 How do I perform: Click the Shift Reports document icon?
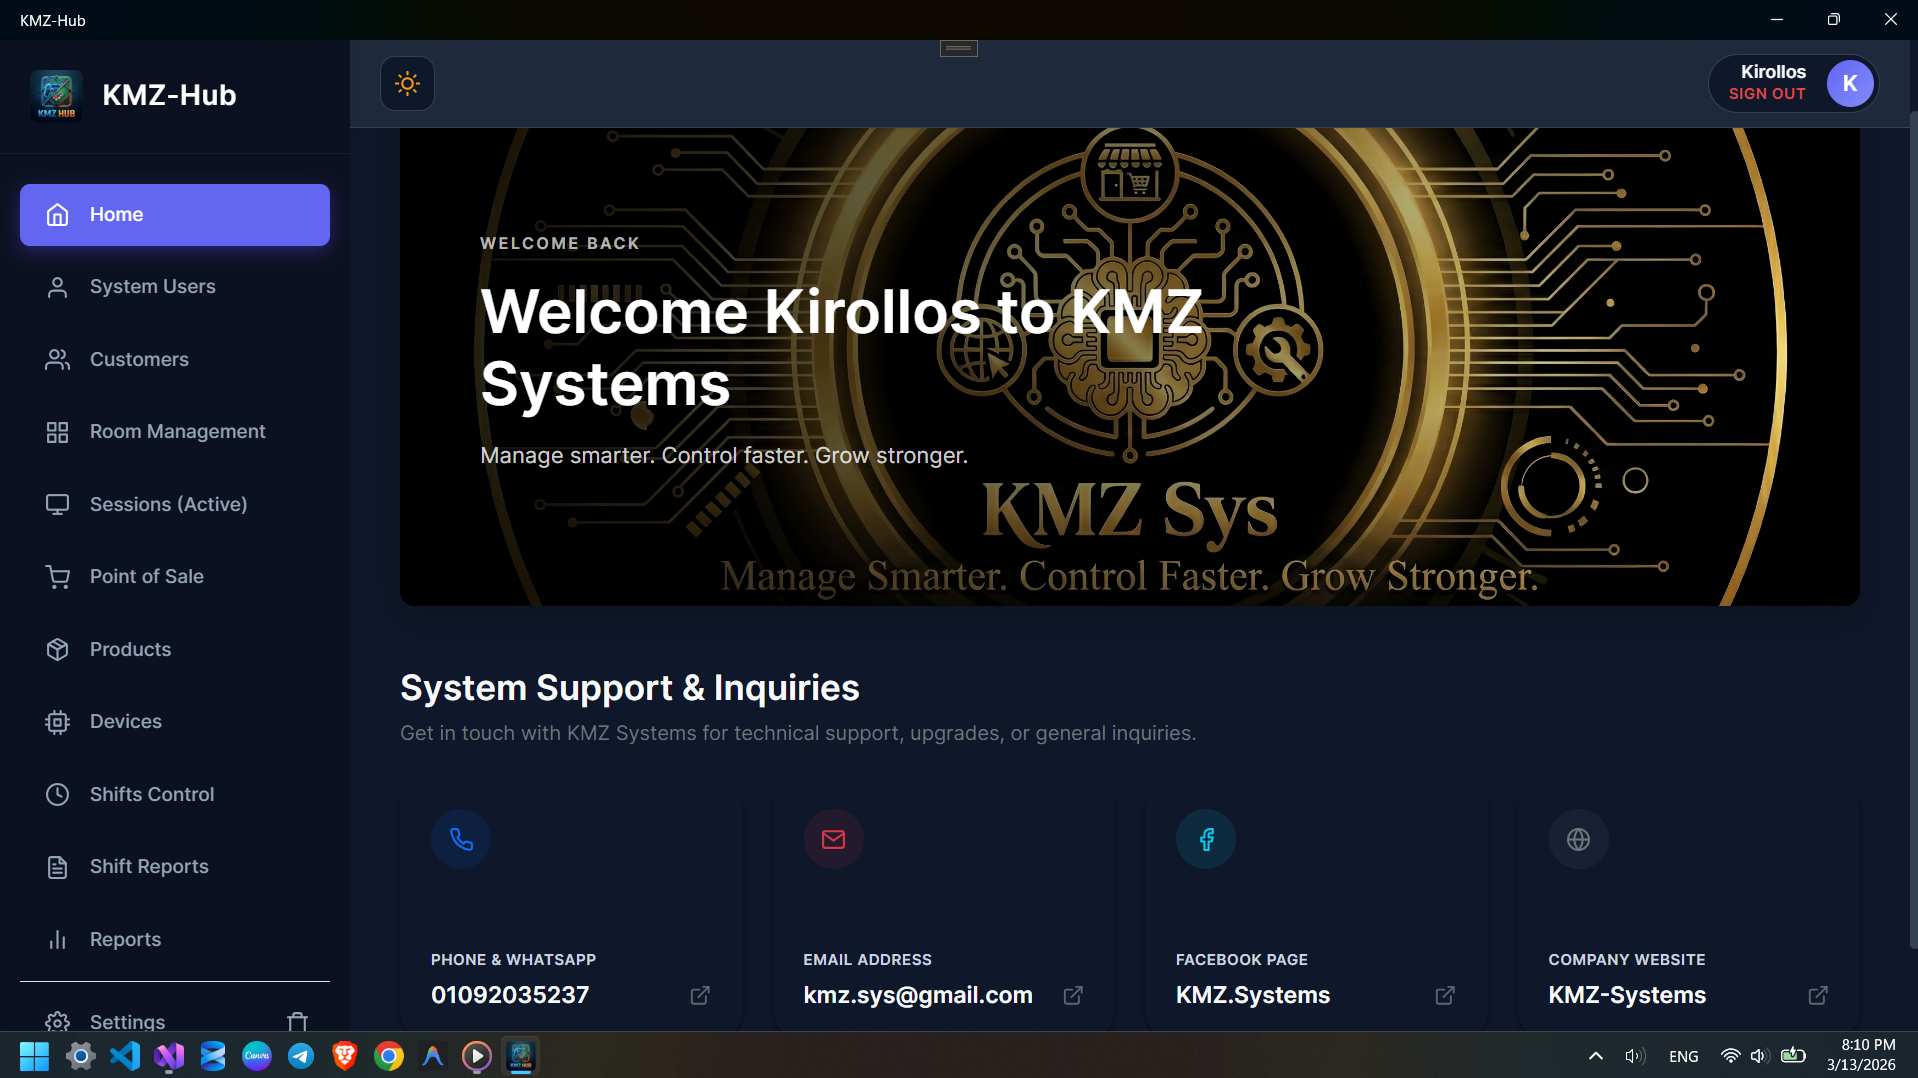(x=57, y=866)
